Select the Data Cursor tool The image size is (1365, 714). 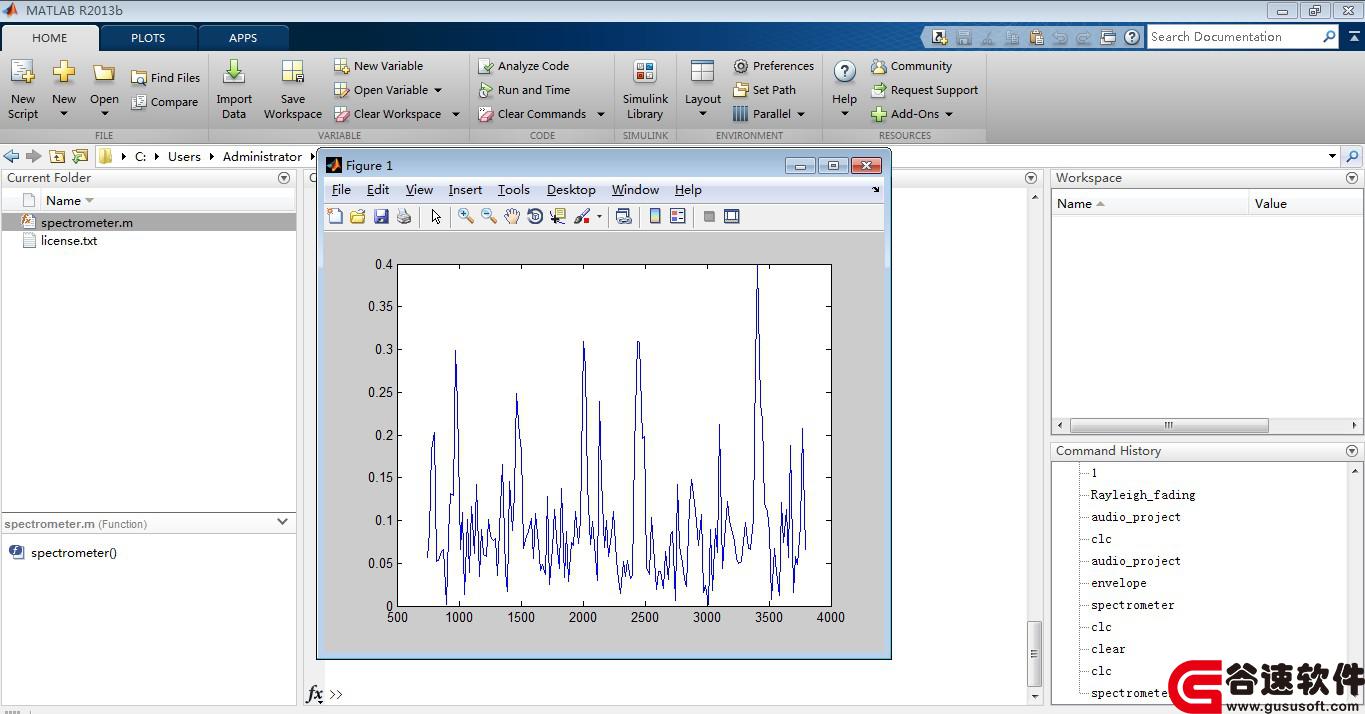point(558,216)
